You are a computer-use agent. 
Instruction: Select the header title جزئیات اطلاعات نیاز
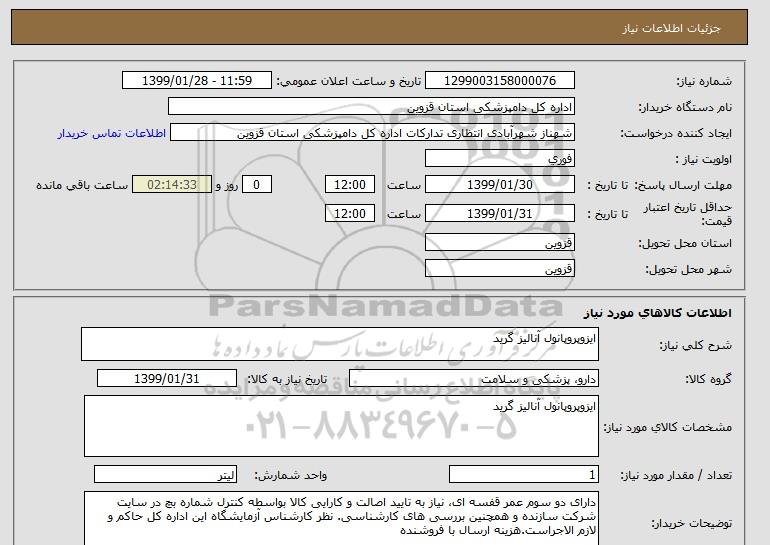click(x=671, y=28)
